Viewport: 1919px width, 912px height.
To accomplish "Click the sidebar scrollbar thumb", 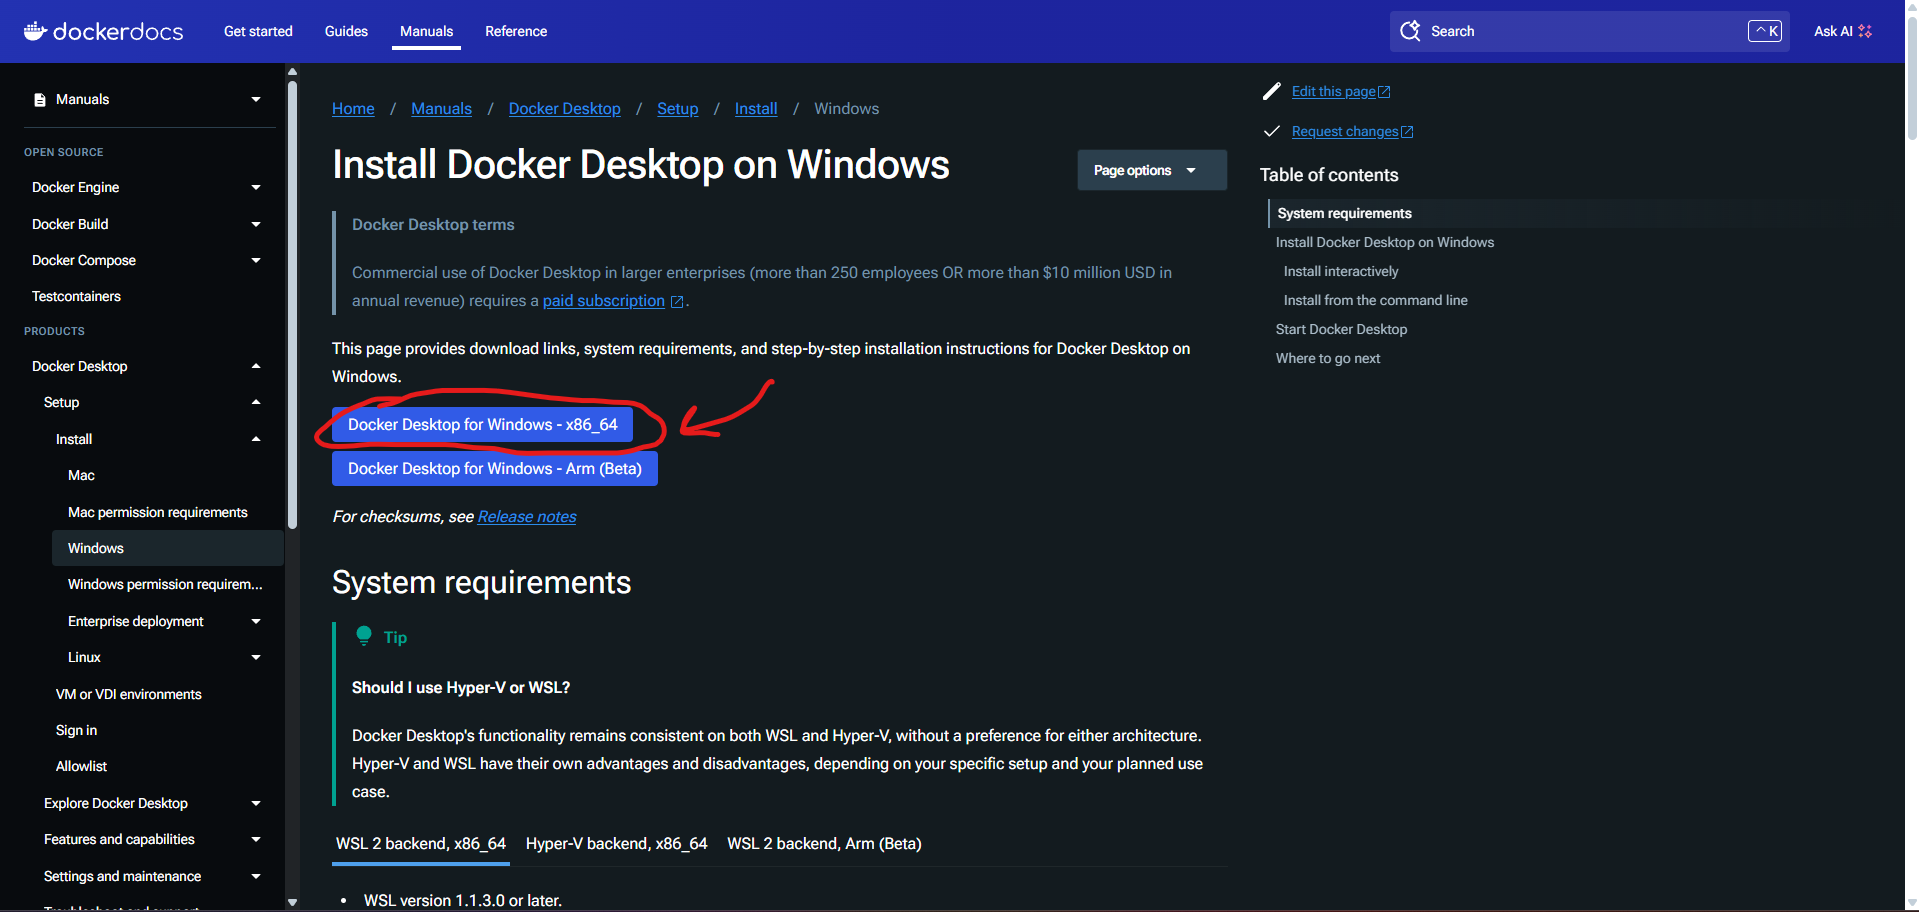I will [292, 305].
